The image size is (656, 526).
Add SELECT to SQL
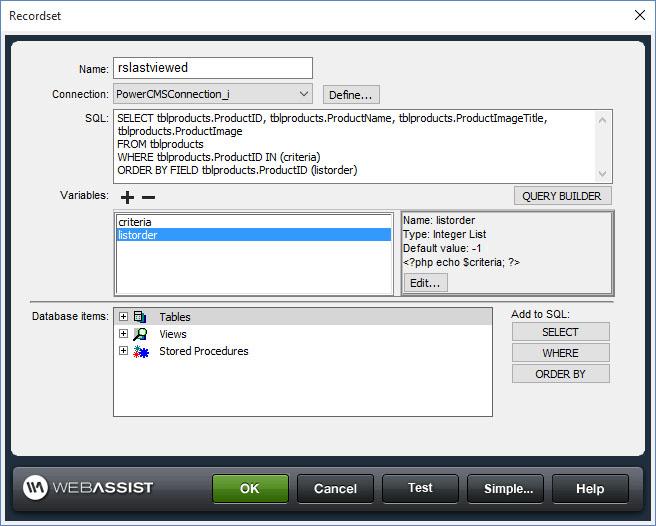[561, 332]
